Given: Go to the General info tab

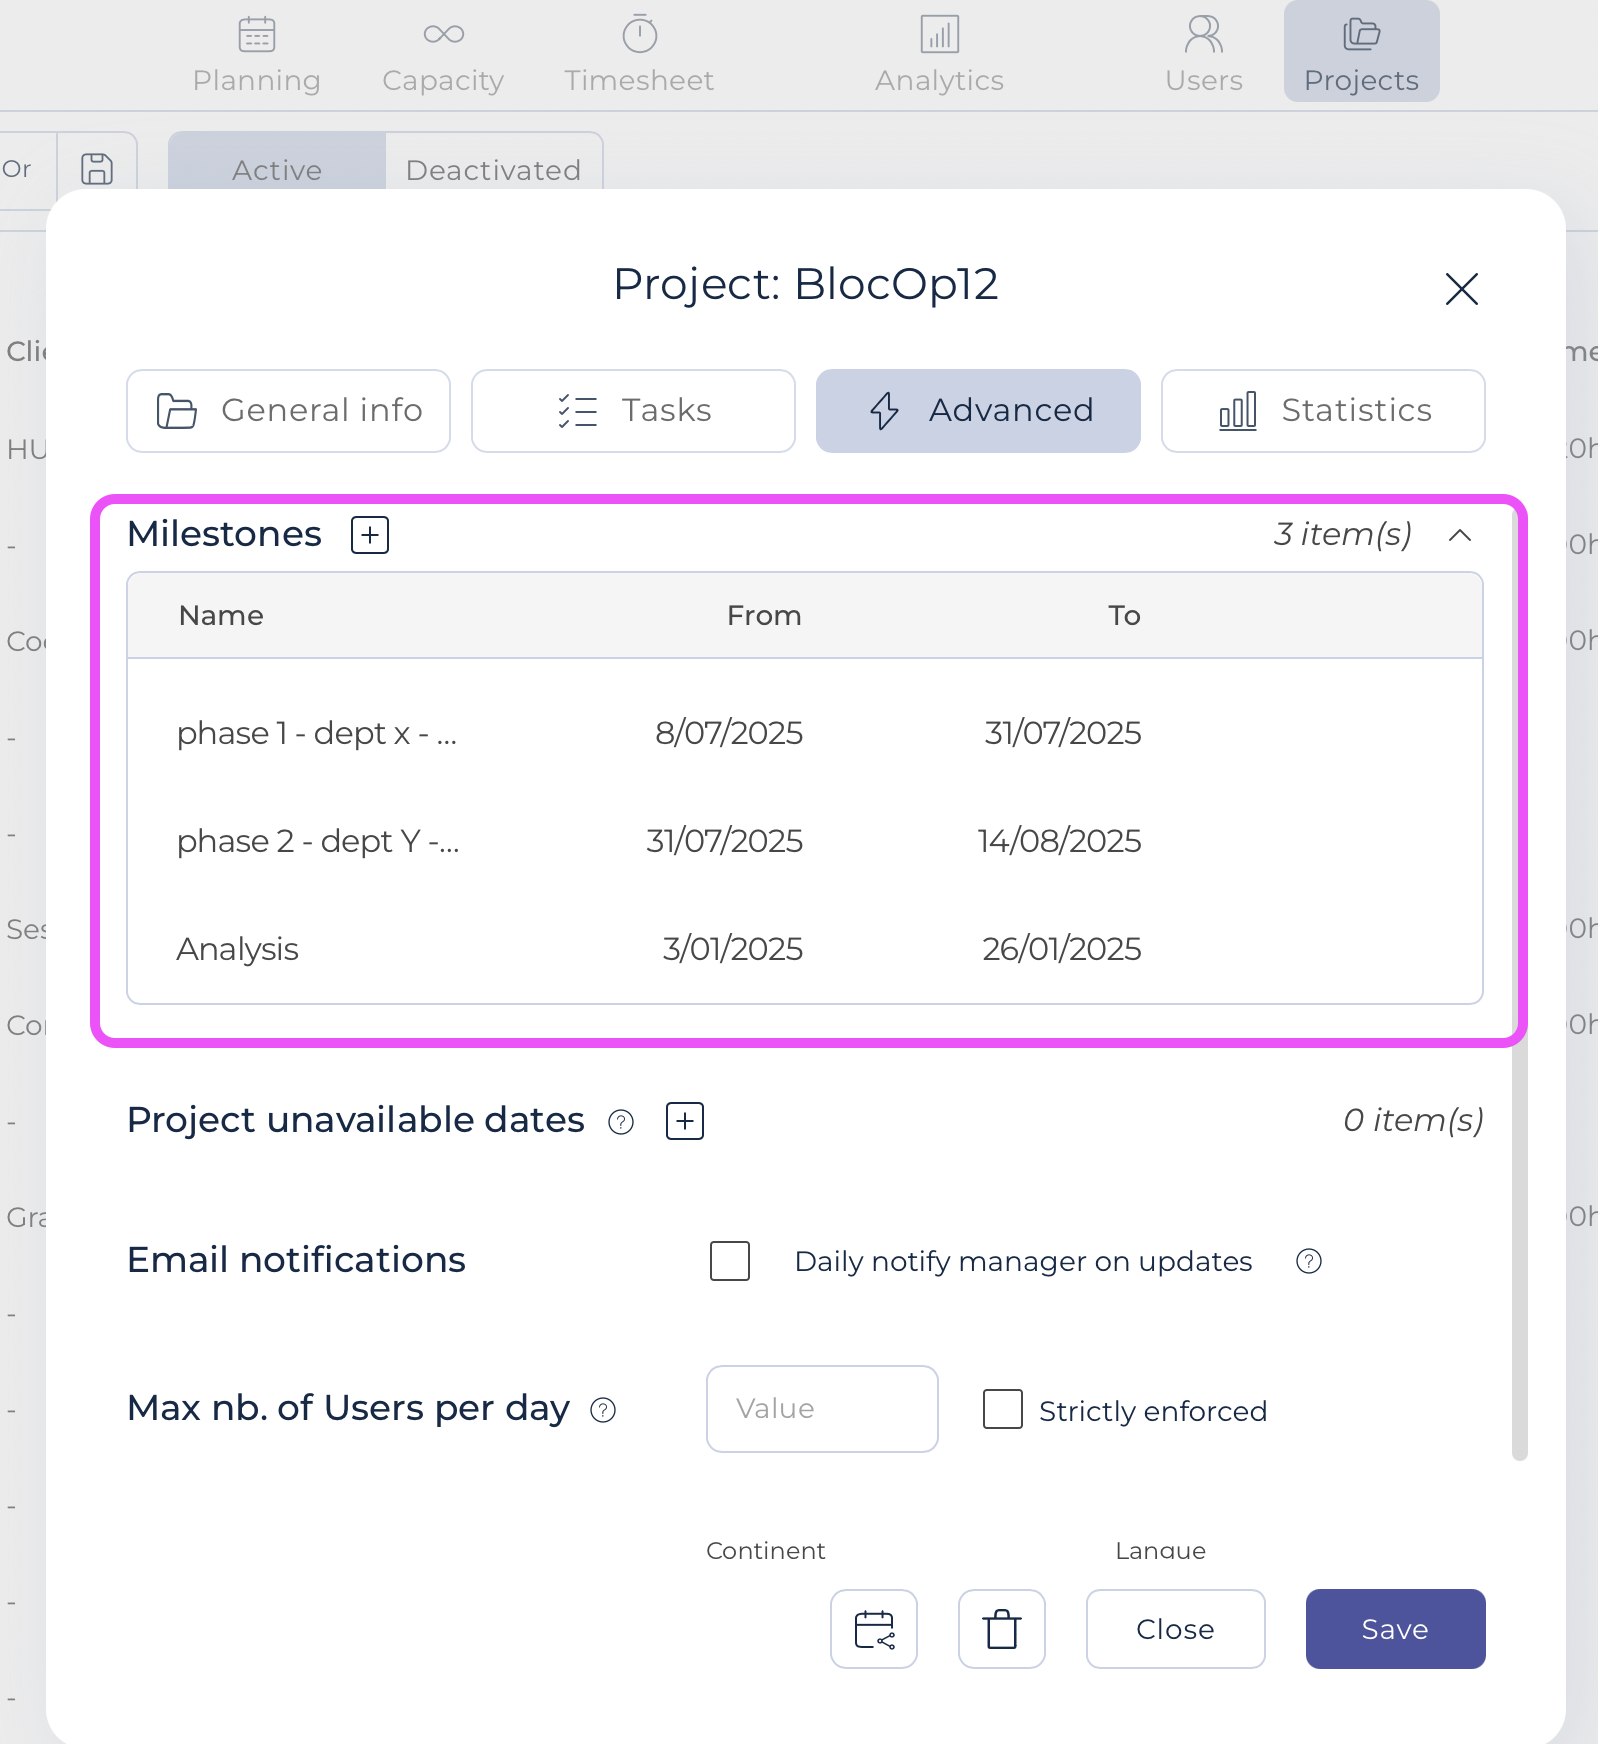Looking at the screenshot, I should click(x=288, y=411).
